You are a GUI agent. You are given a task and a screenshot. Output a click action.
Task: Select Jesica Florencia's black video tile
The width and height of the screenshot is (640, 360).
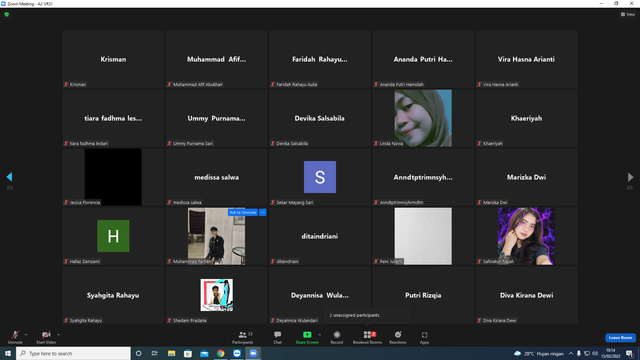click(113, 177)
